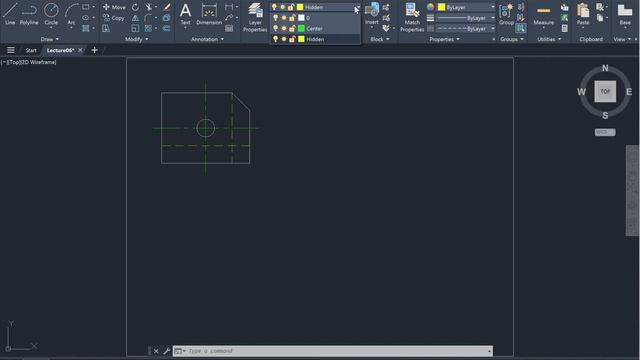
Task: Select the Text annotation tool
Action: click(185, 14)
